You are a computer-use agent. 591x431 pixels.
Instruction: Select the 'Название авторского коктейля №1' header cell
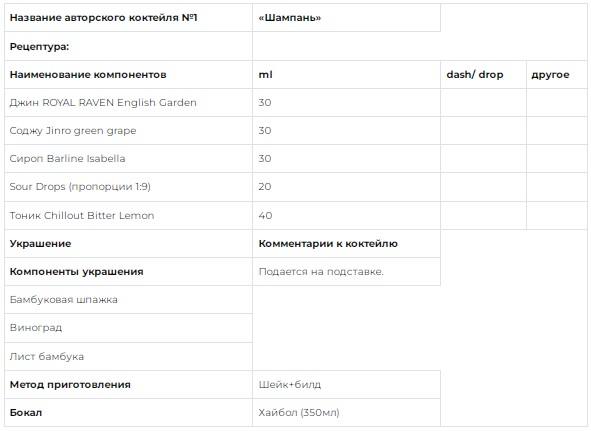129,18
